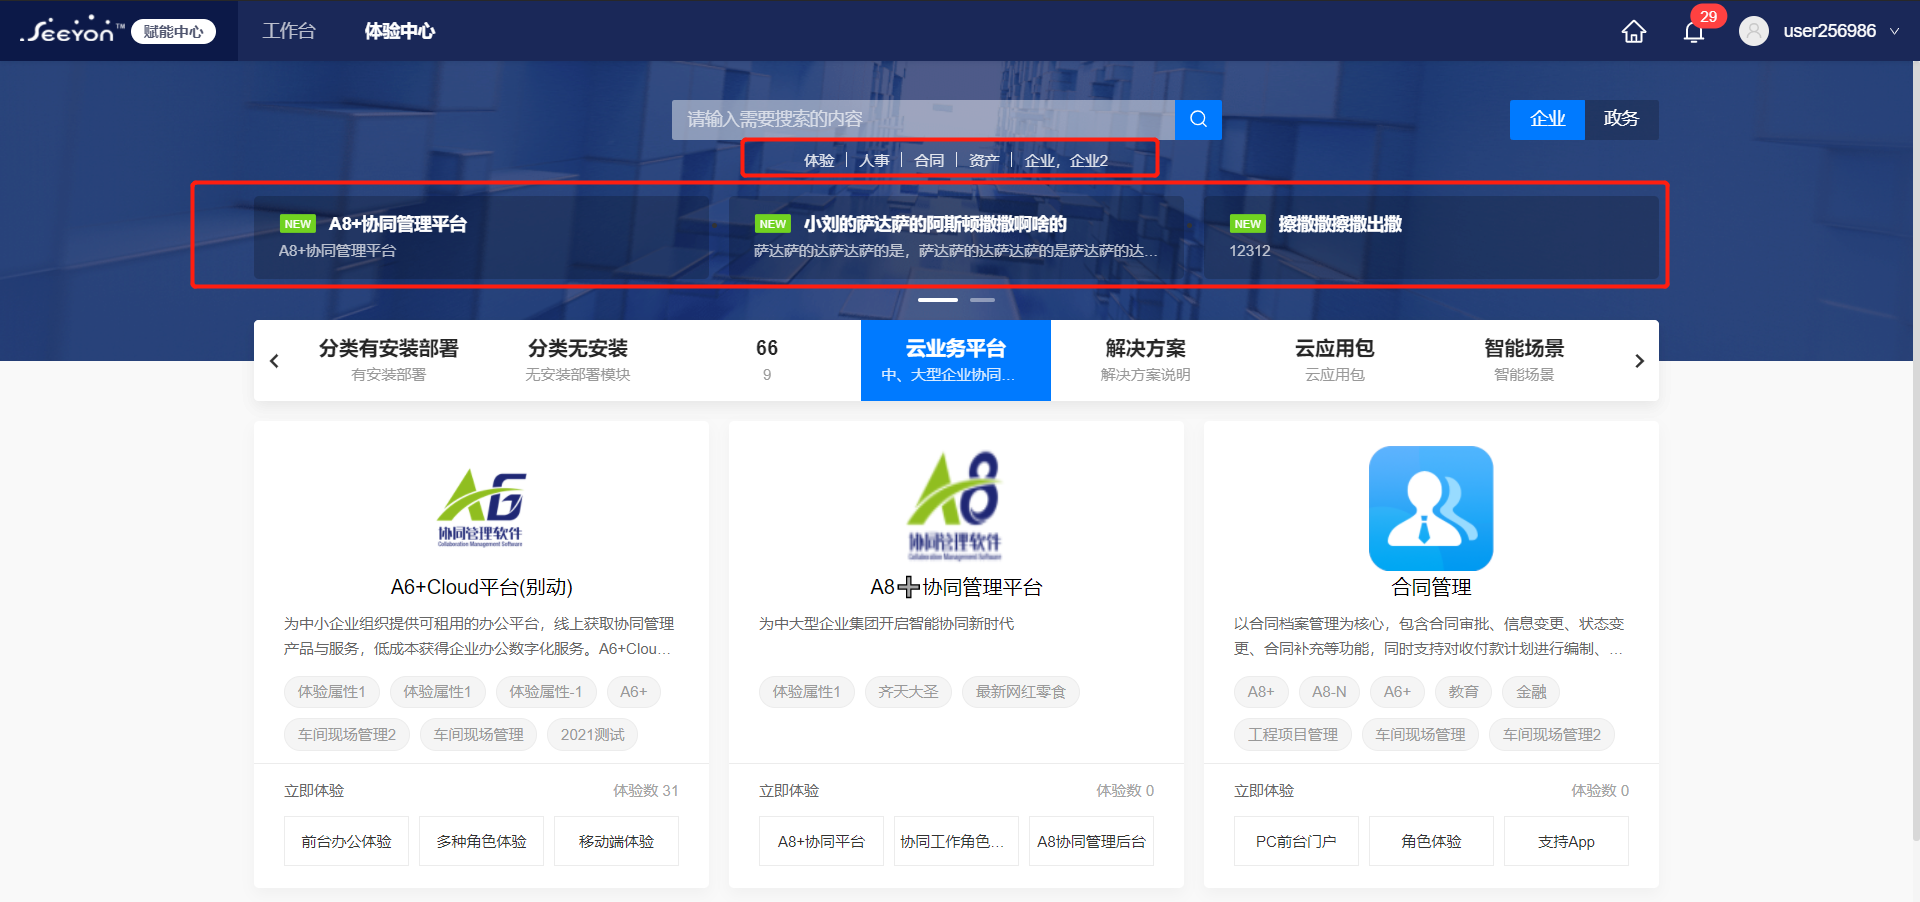Click the 移动端体验 button
The height and width of the screenshot is (902, 1920).
(616, 841)
